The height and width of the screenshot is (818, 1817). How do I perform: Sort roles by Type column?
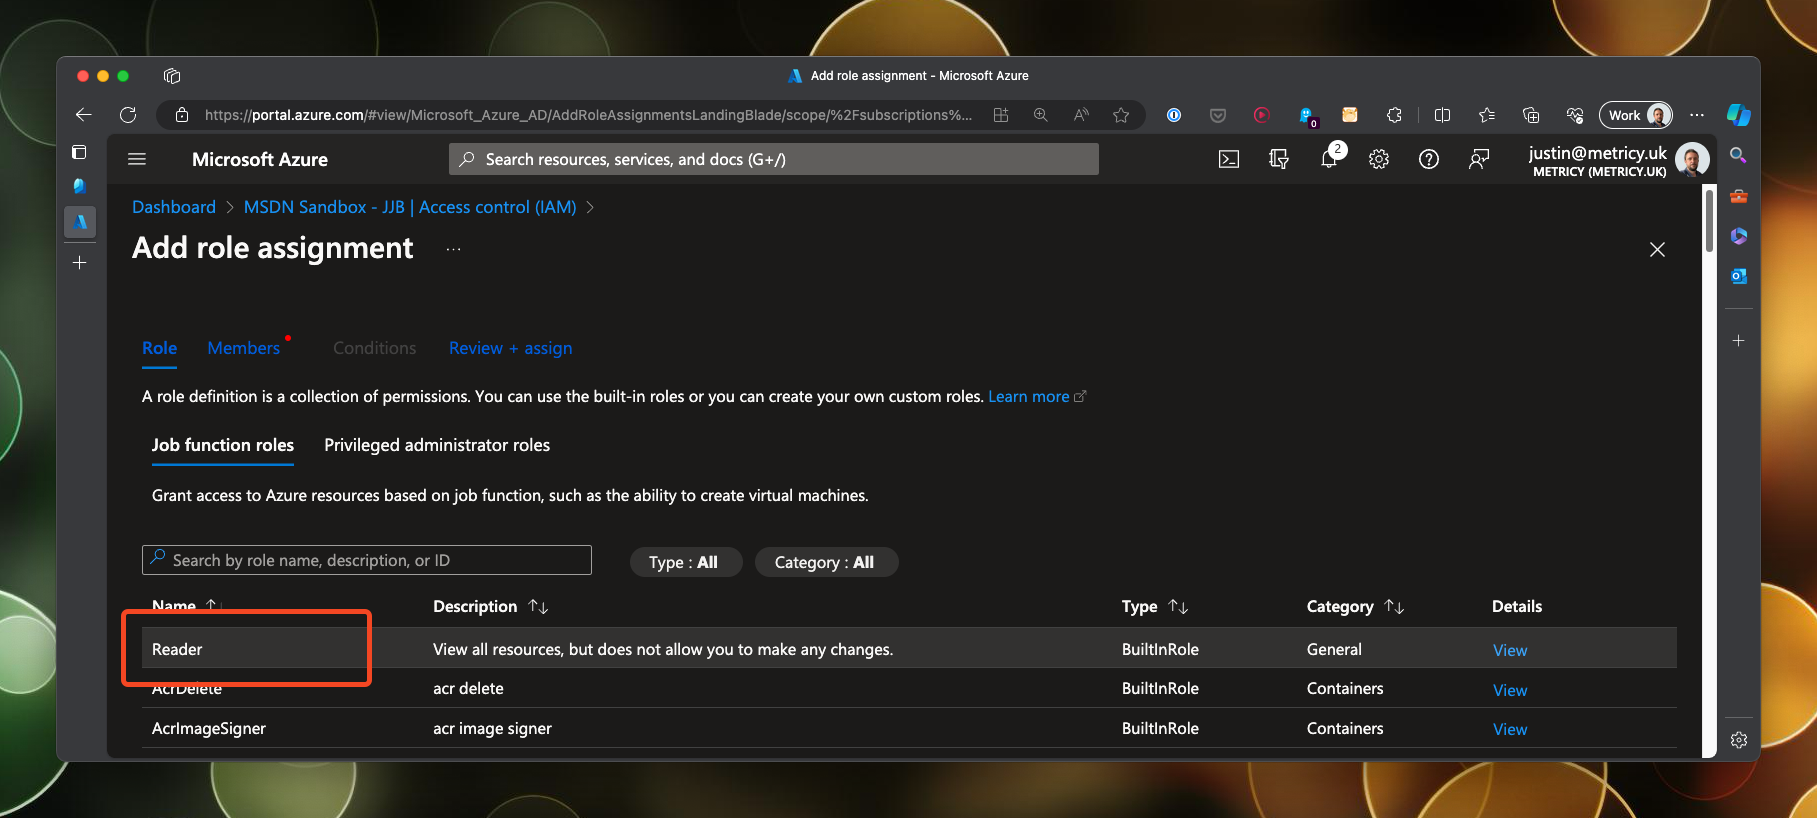[1154, 606]
